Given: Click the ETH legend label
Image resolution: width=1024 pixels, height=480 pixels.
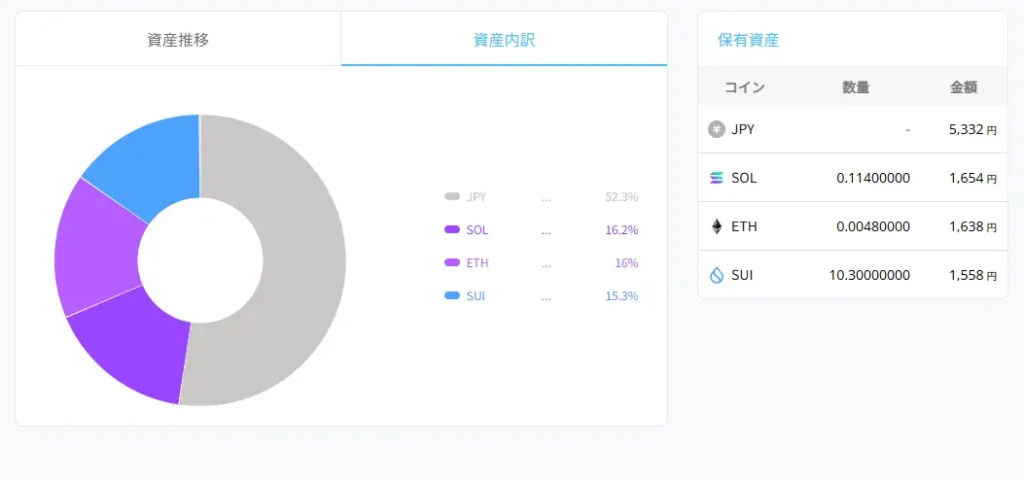Looking at the screenshot, I should (x=477, y=263).
